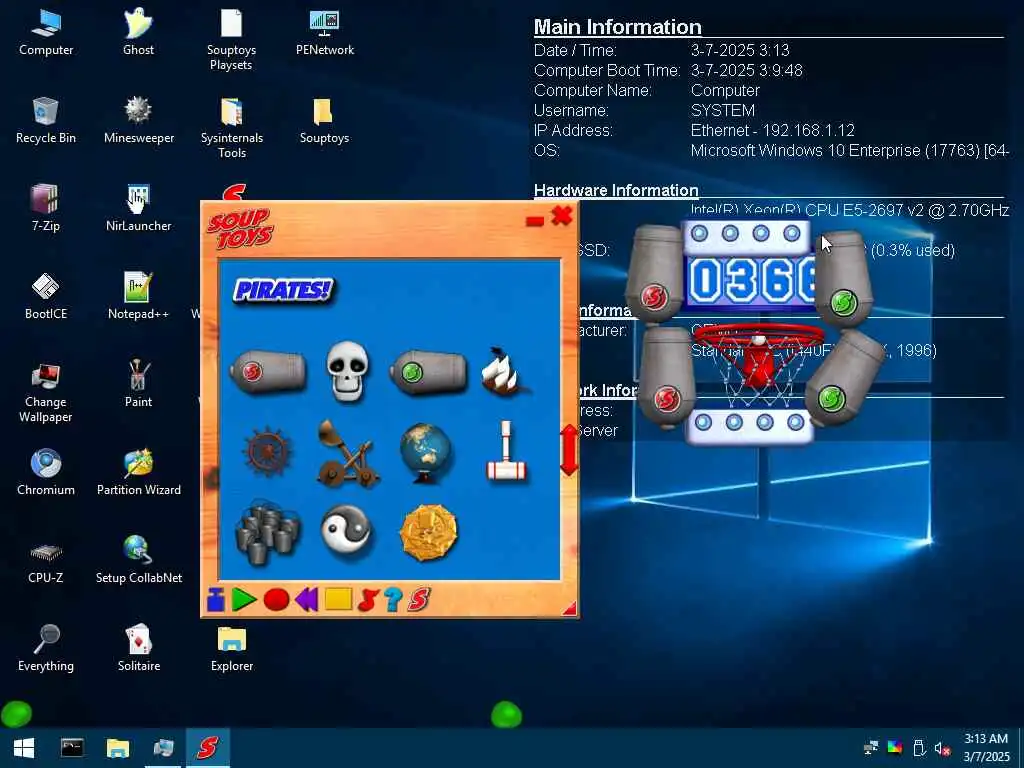The image size is (1024, 768).
Task: Open the Chromium desktop icon
Action: click(x=46, y=473)
